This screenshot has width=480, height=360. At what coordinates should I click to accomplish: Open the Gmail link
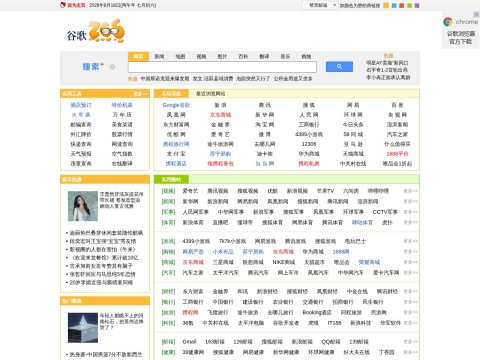[189, 342]
